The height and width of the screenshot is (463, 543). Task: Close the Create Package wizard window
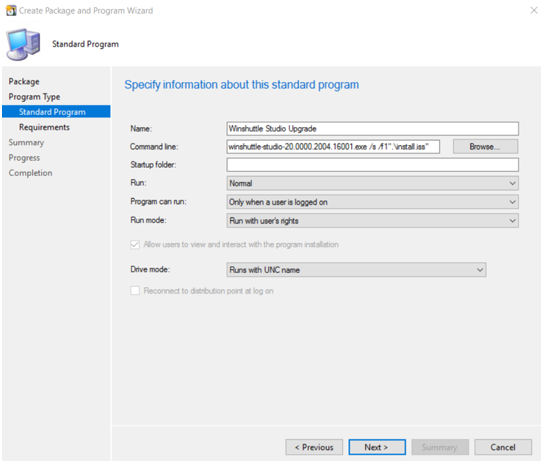[534, 10]
